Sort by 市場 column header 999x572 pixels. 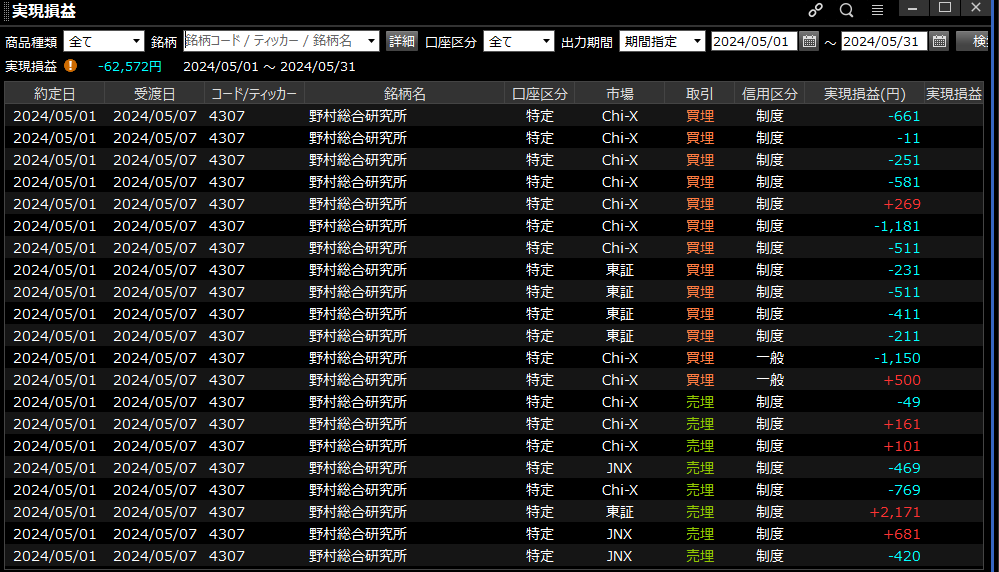[619, 94]
